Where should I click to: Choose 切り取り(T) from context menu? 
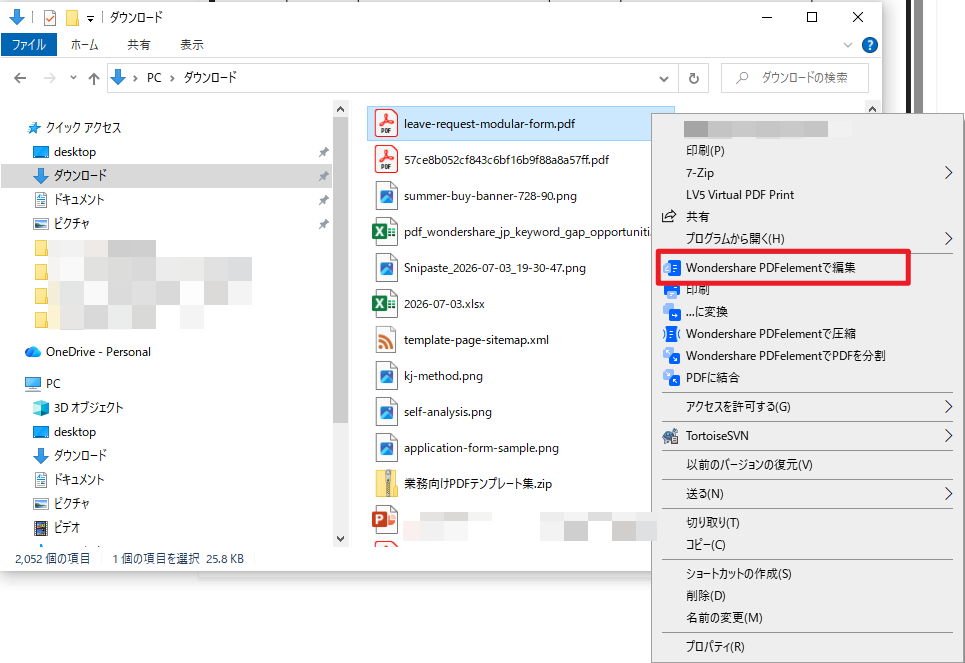click(x=713, y=523)
